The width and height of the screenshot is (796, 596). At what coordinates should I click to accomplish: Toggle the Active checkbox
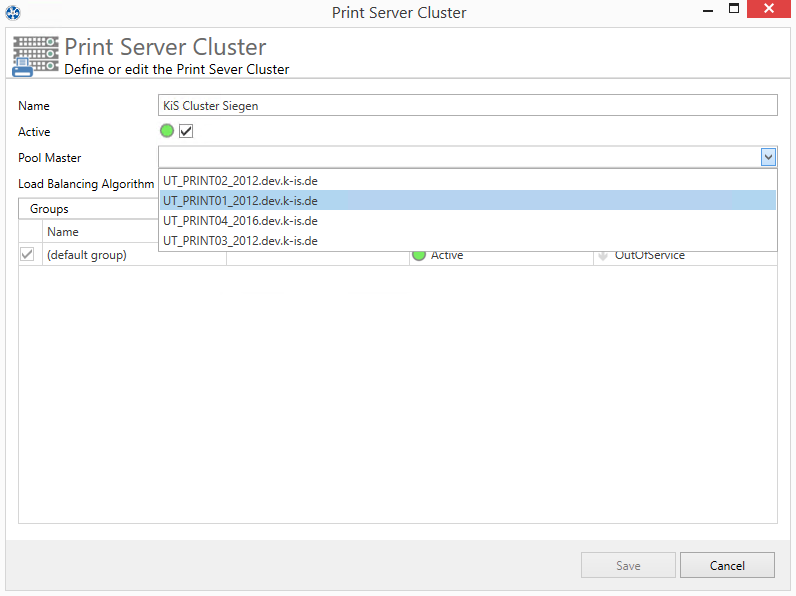pos(186,131)
